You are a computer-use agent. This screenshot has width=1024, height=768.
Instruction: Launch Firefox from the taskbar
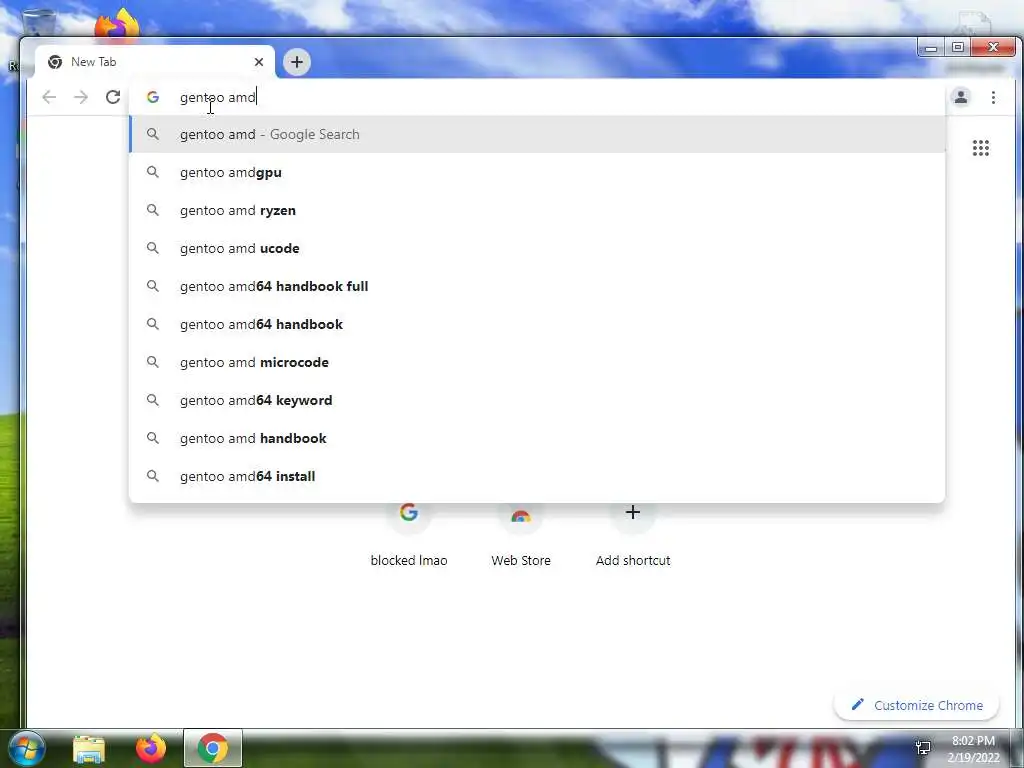(151, 748)
